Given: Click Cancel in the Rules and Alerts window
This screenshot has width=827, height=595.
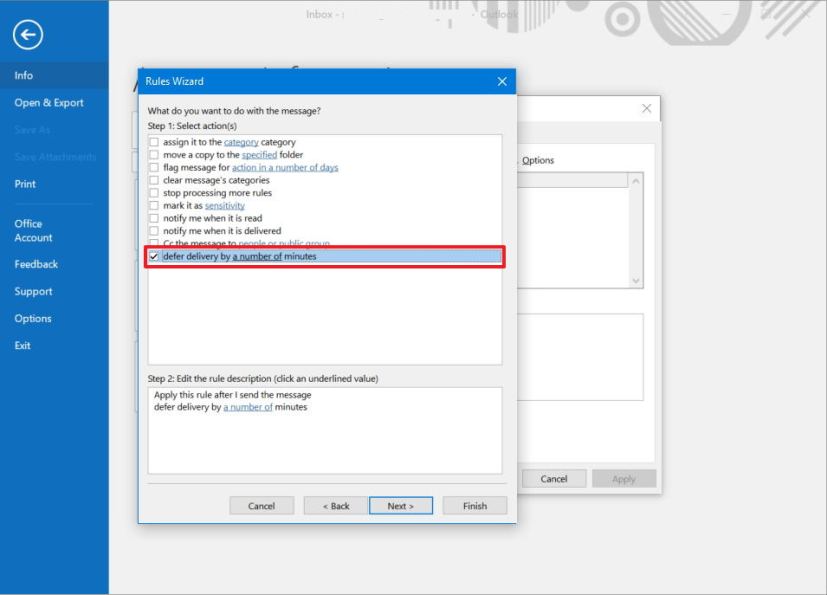Looking at the screenshot, I should tap(554, 479).
